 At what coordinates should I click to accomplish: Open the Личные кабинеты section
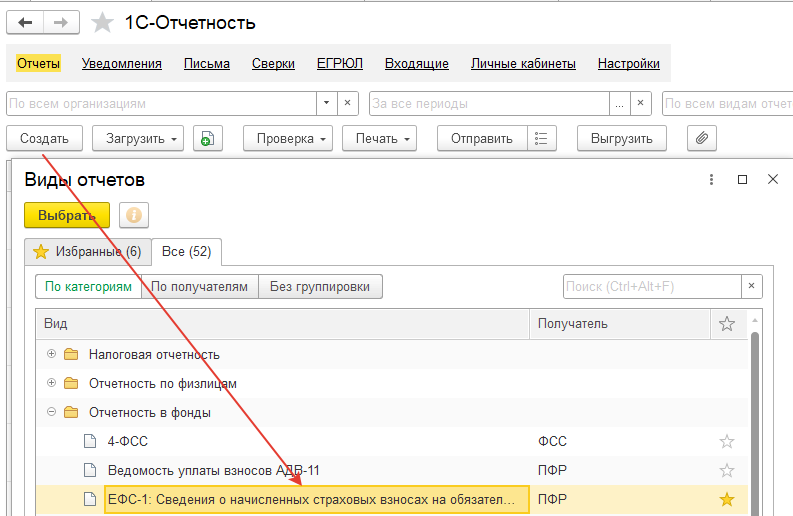(523, 63)
